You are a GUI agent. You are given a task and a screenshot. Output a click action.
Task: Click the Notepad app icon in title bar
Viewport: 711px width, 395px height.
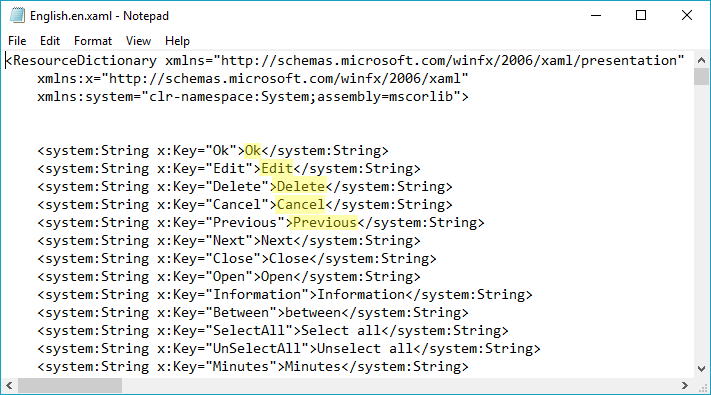17,15
